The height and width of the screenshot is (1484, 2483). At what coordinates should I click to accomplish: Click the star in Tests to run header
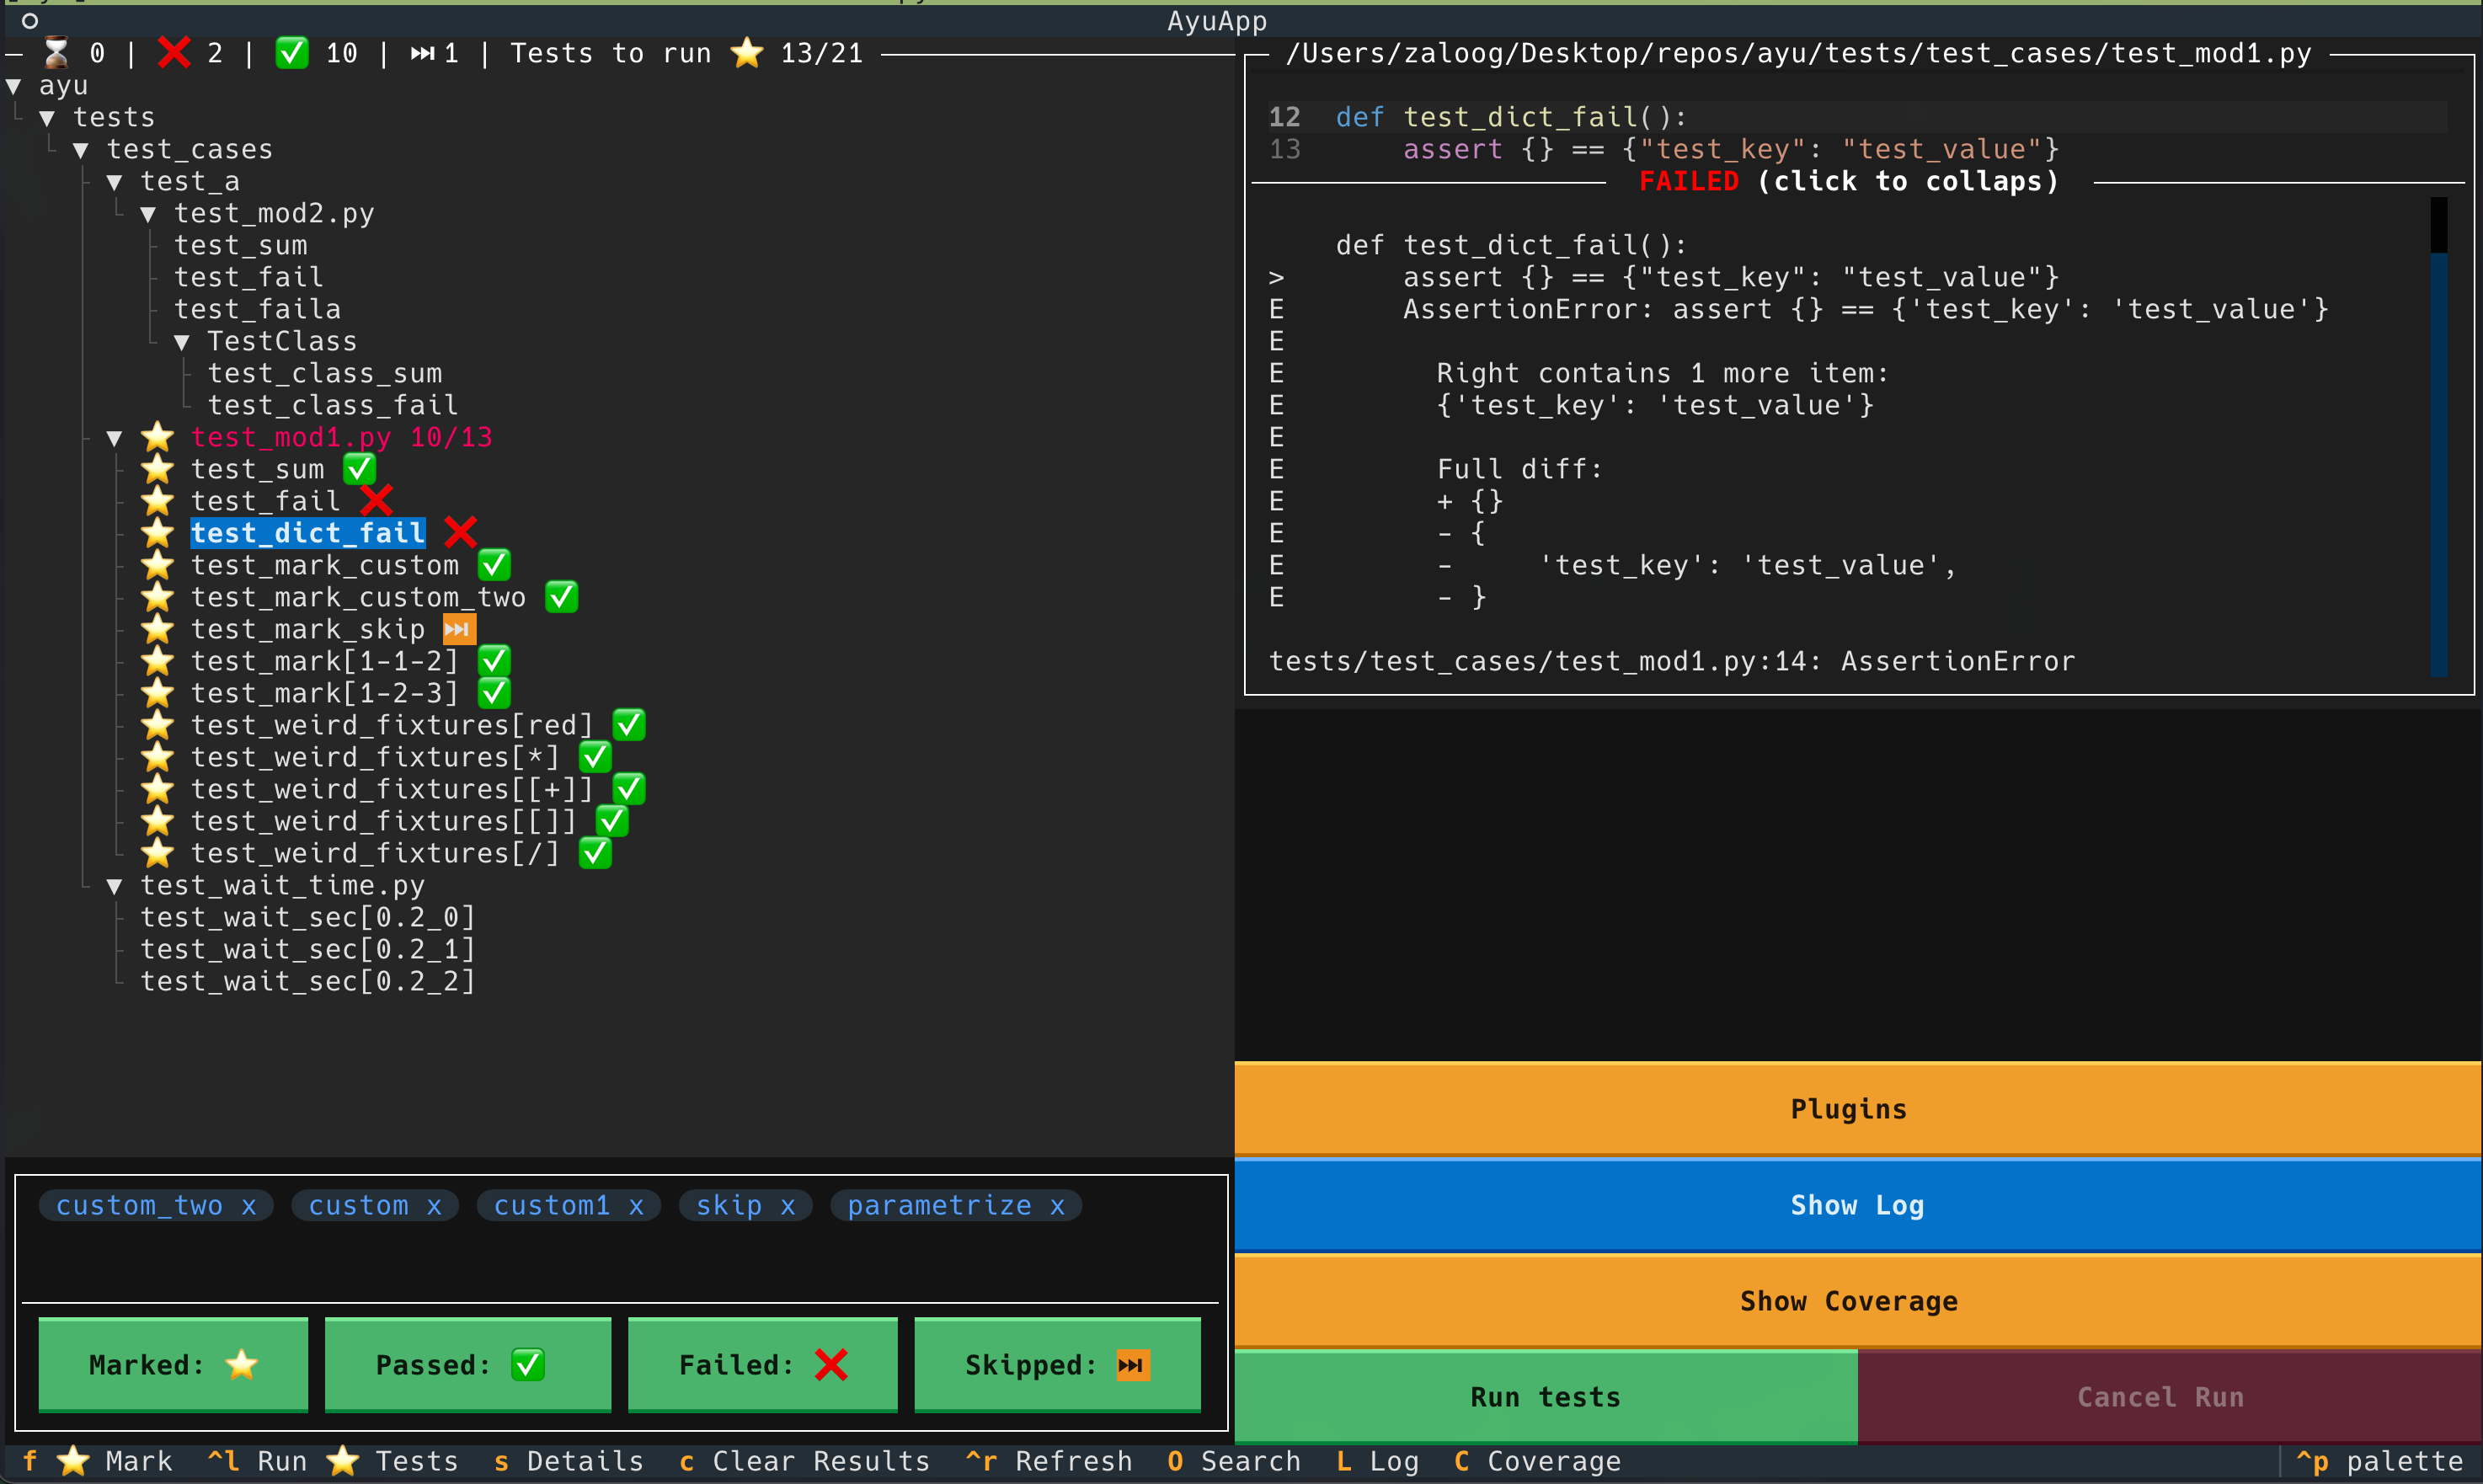click(747, 52)
